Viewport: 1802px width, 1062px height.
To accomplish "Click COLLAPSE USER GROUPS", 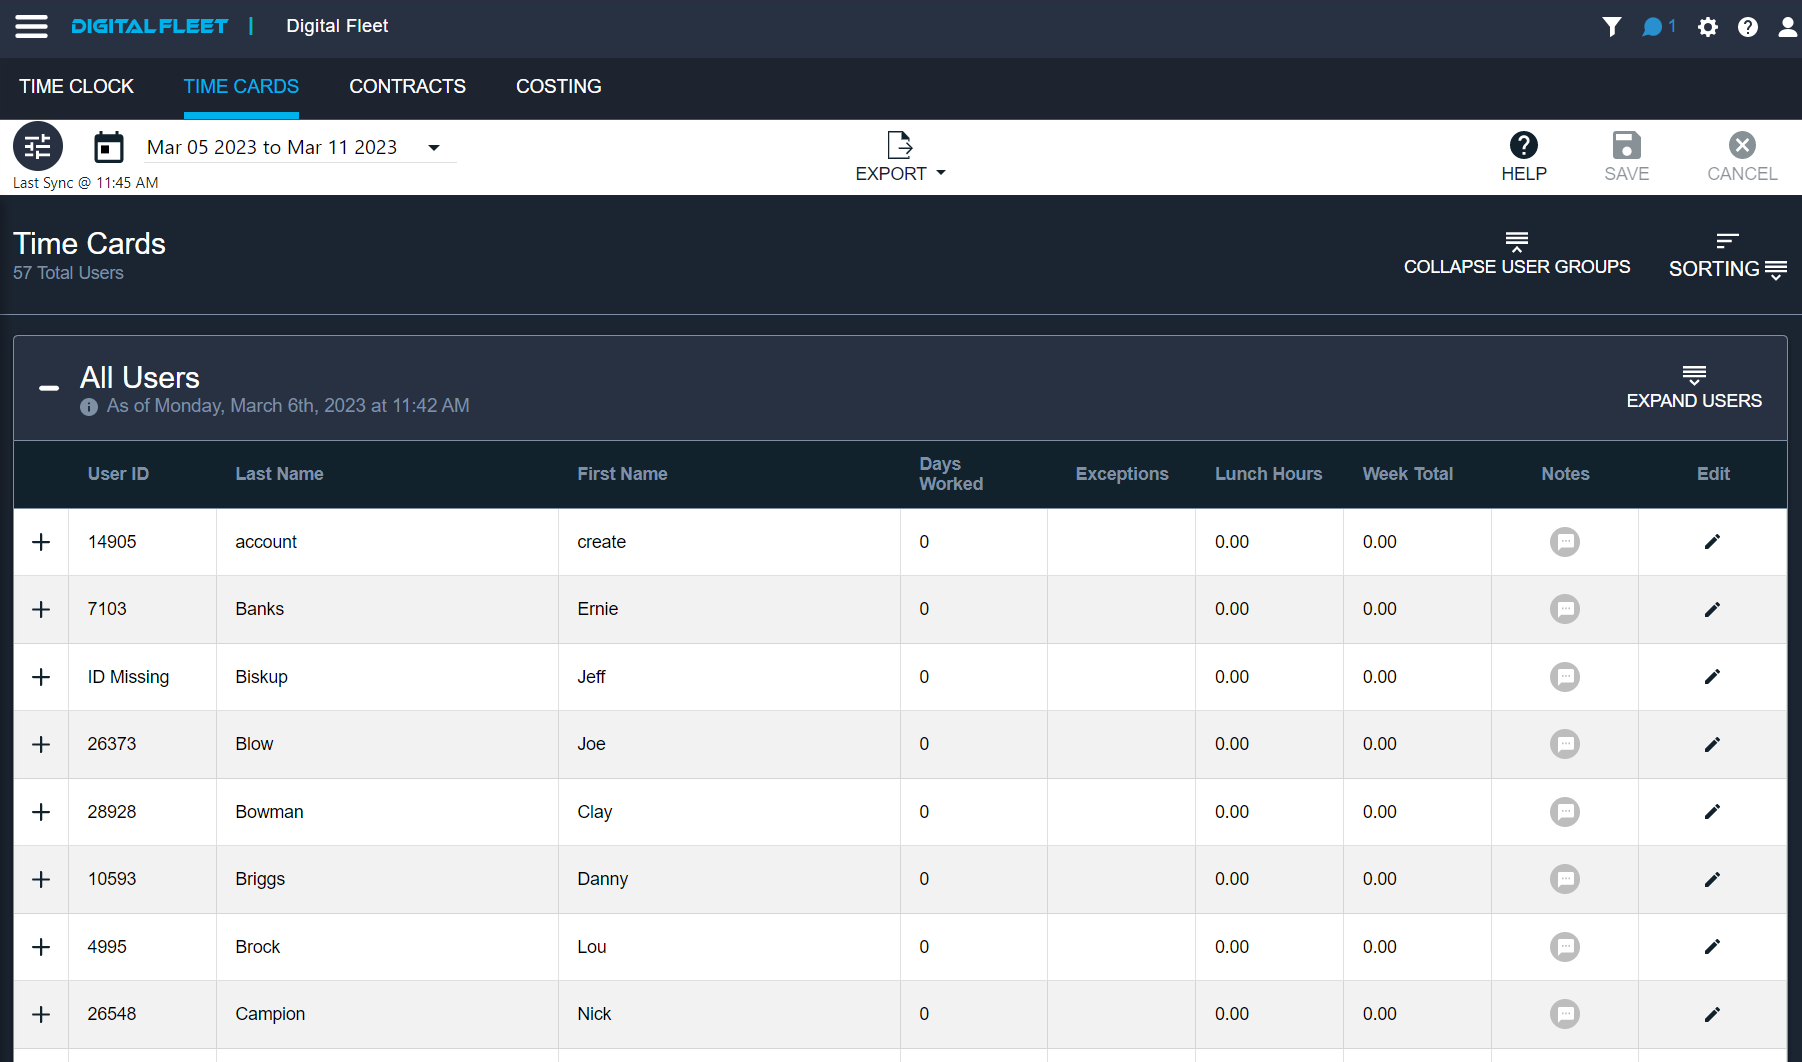I will [1517, 254].
